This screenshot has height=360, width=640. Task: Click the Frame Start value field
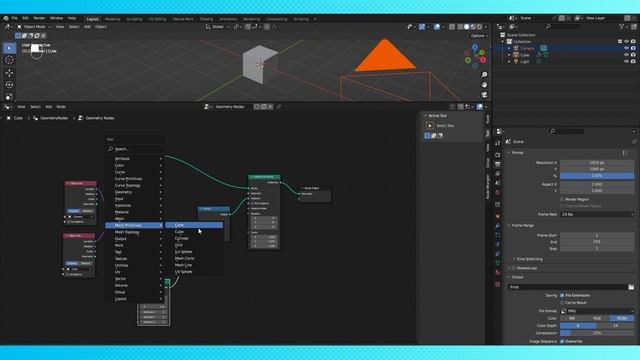[597, 236]
